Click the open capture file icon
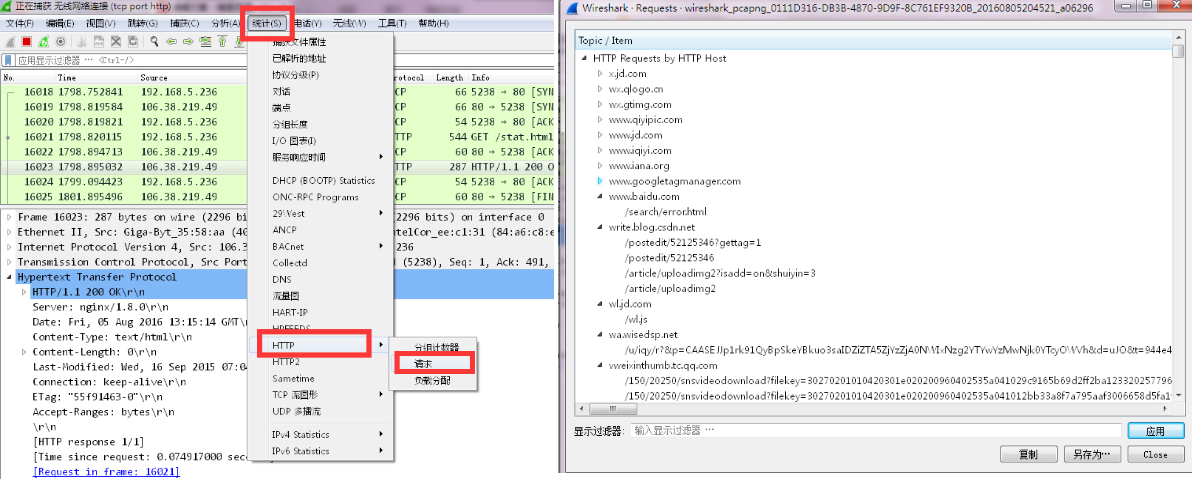 82,41
